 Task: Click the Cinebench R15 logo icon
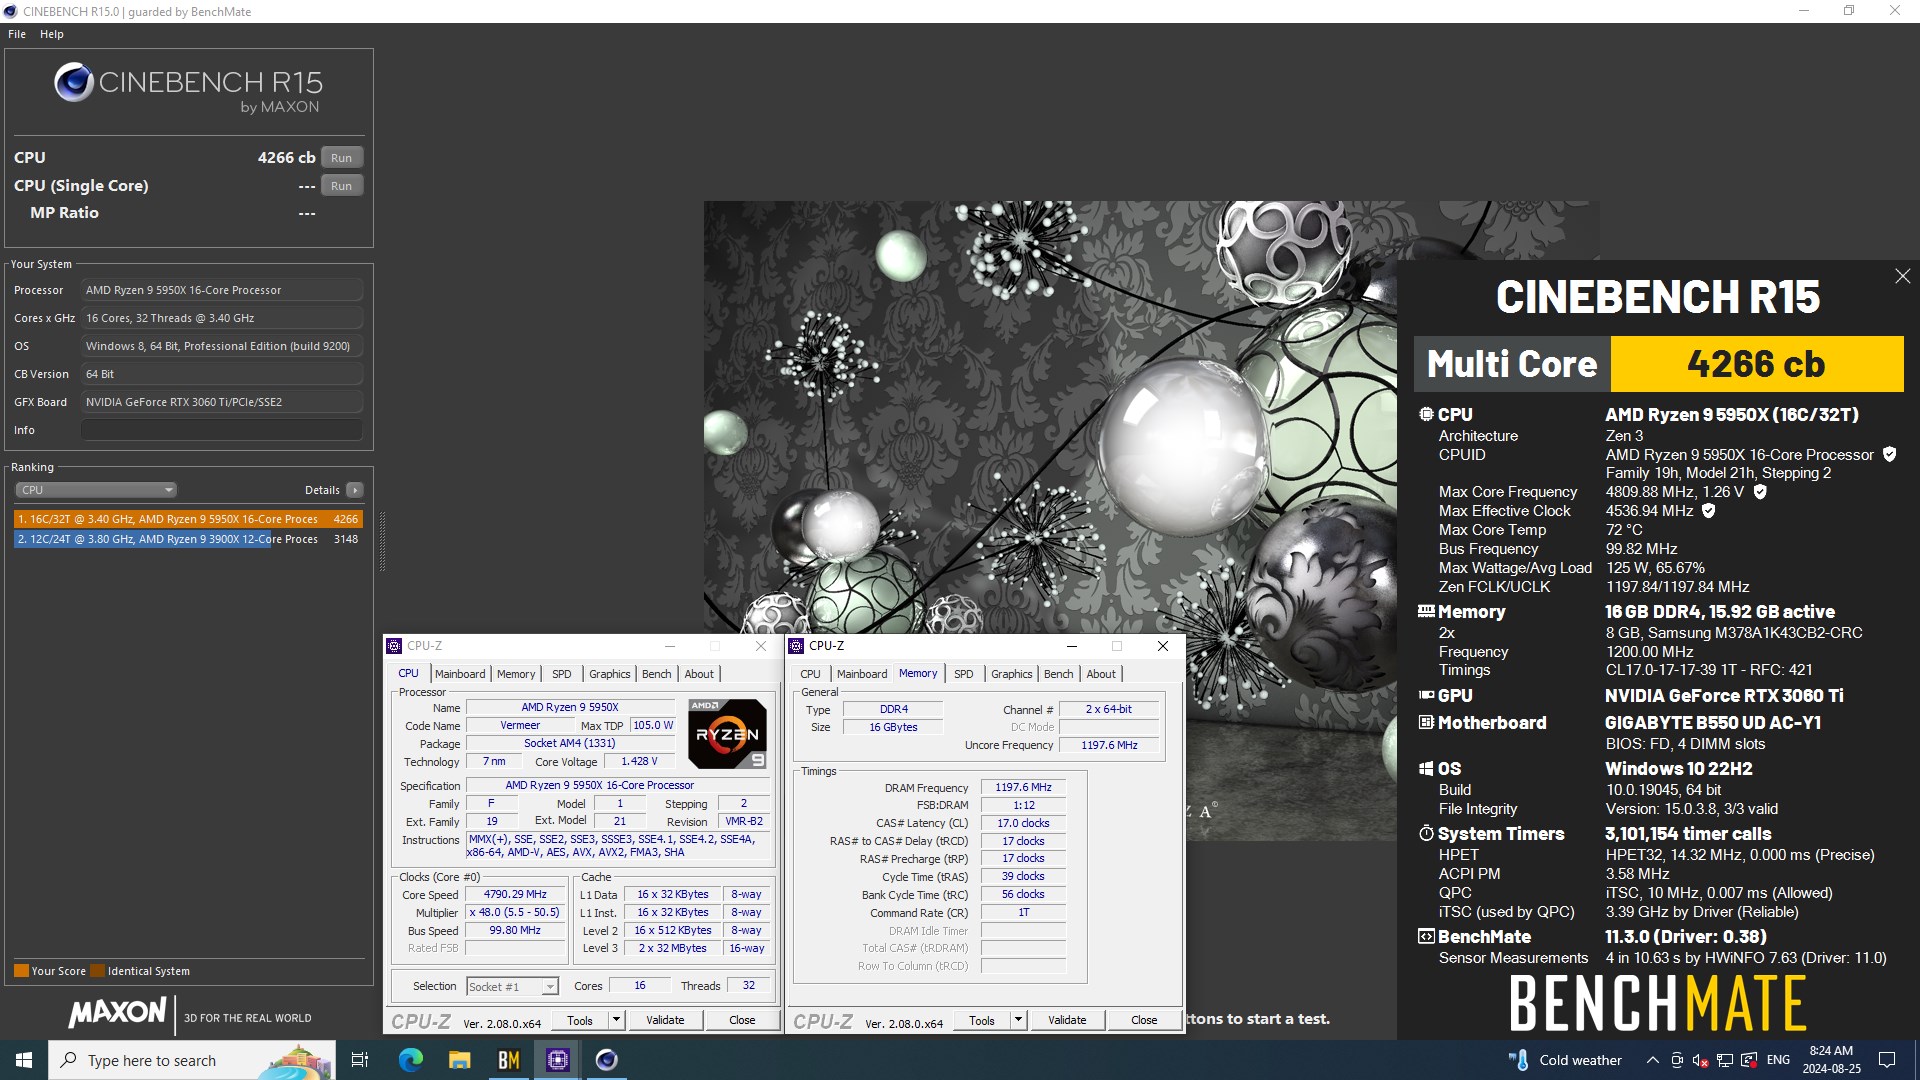click(x=74, y=83)
